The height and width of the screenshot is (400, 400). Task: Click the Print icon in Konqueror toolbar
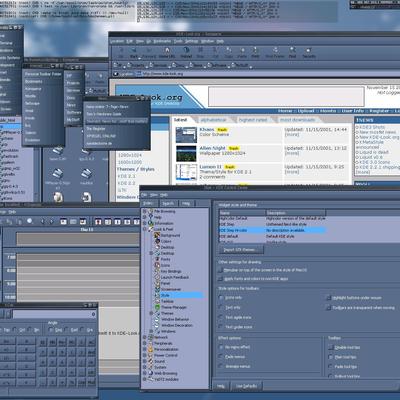click(255, 50)
